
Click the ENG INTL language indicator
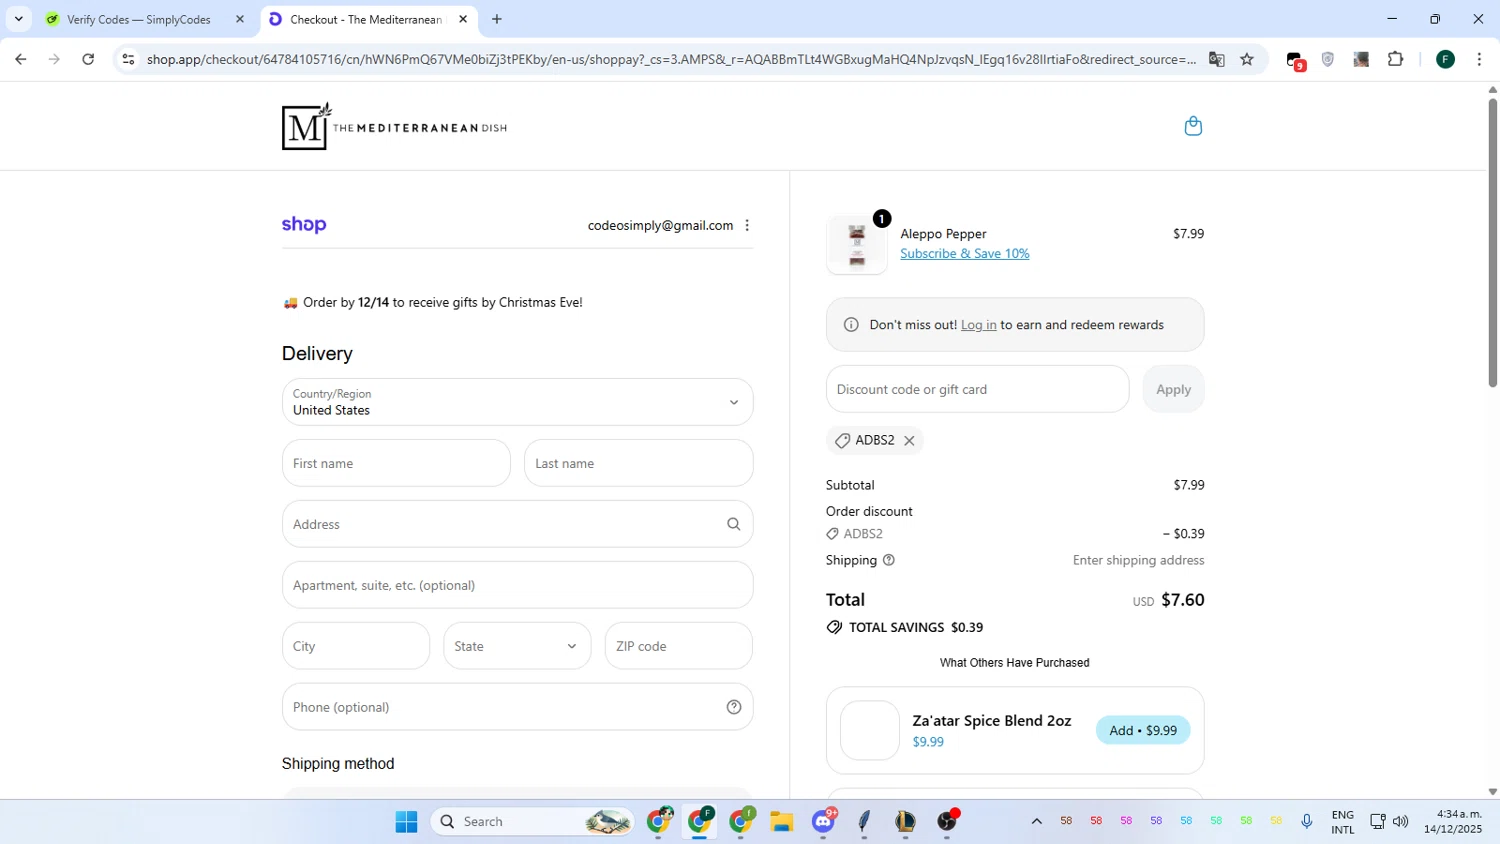coord(1343,822)
